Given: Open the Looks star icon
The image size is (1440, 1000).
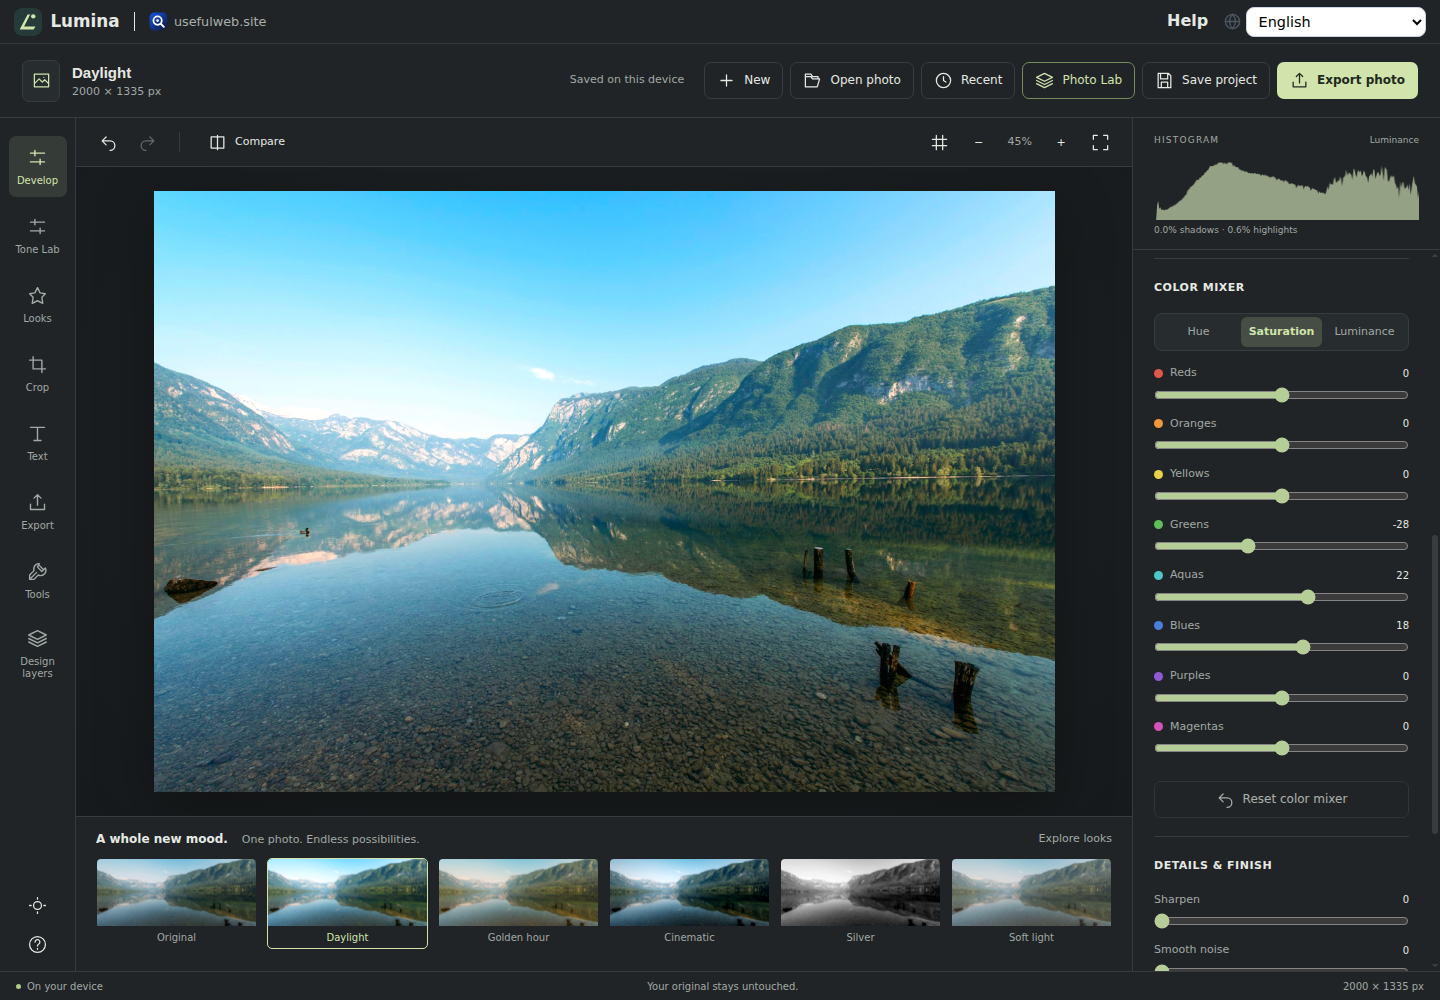Looking at the screenshot, I should click(x=38, y=304).
